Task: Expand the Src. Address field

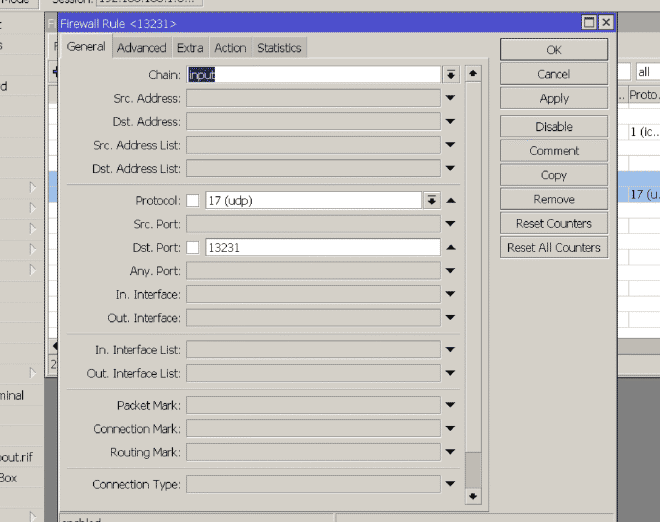Action: tap(450, 98)
